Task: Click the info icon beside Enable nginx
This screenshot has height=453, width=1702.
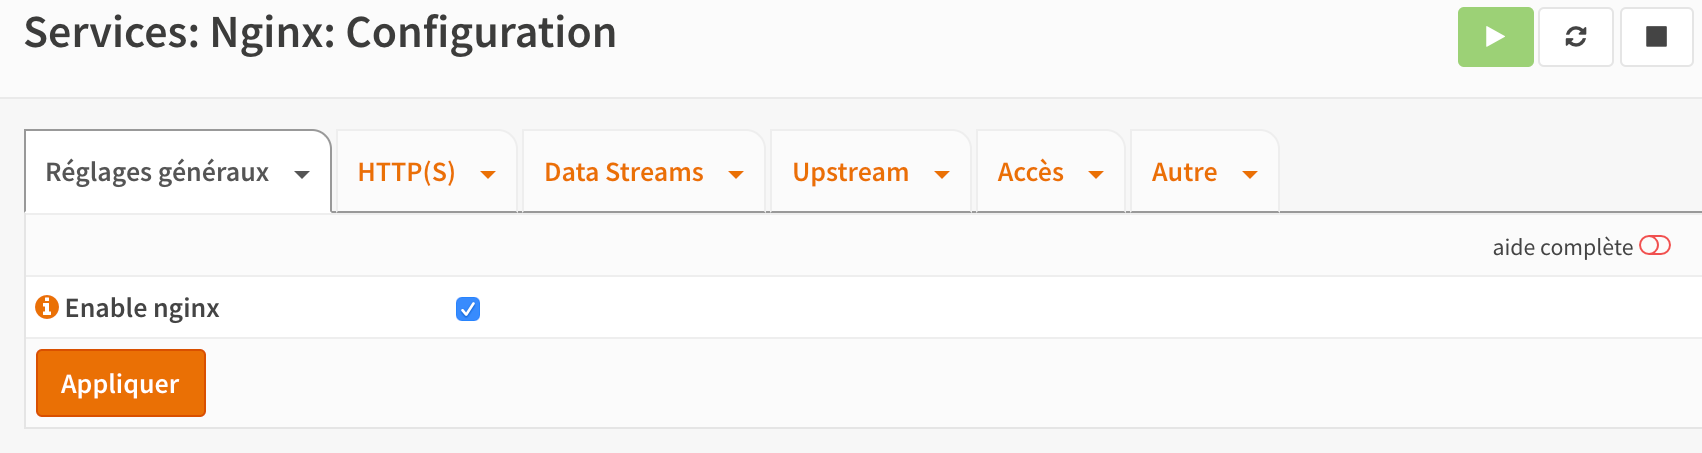Action: [x=47, y=307]
